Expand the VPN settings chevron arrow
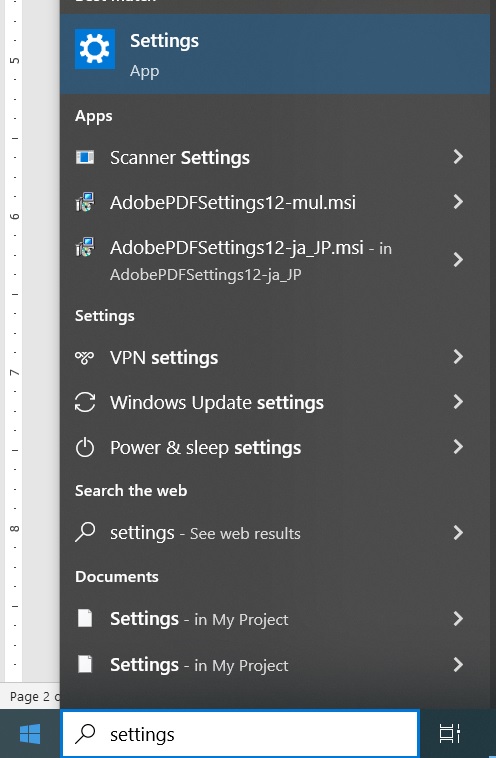This screenshot has height=758, width=496. (458, 357)
